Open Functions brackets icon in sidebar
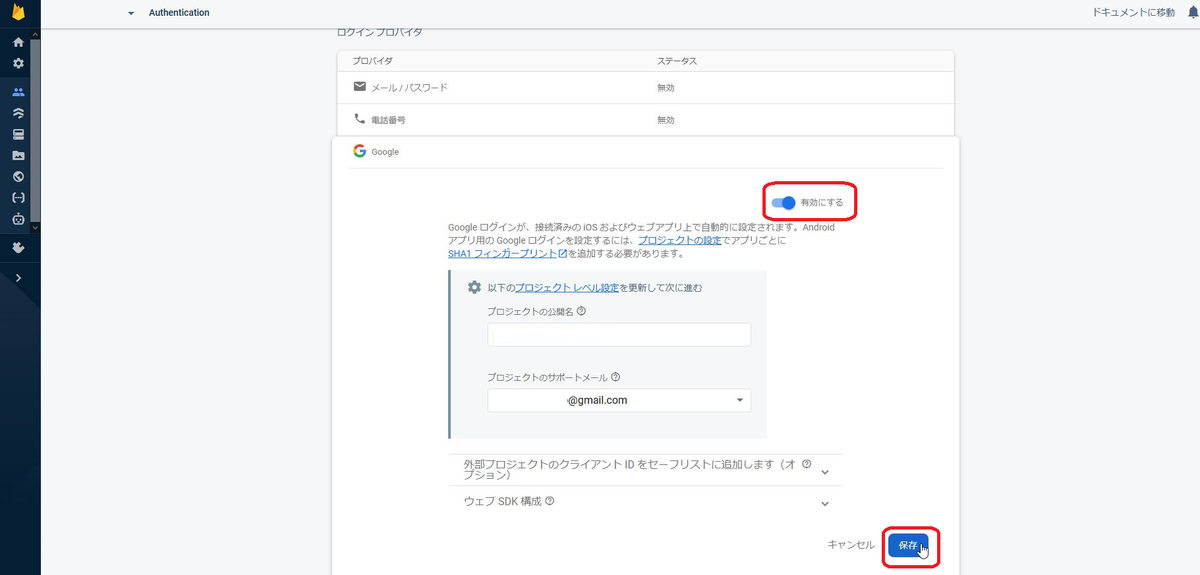The image size is (1200, 575). (x=18, y=198)
